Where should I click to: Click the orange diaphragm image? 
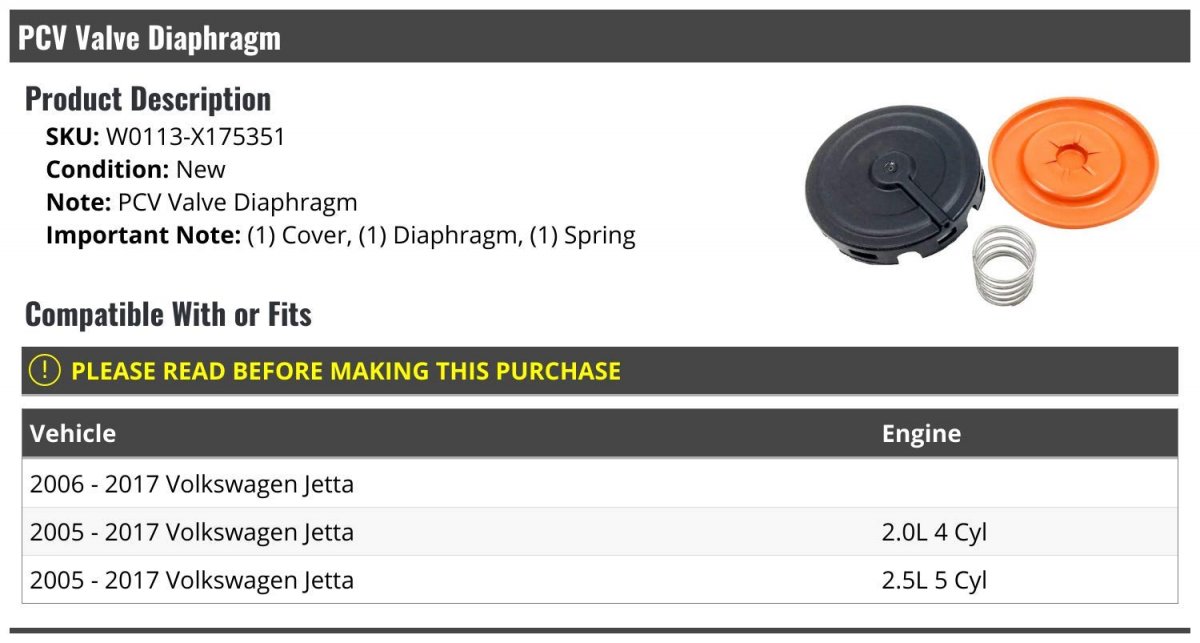tap(1073, 160)
